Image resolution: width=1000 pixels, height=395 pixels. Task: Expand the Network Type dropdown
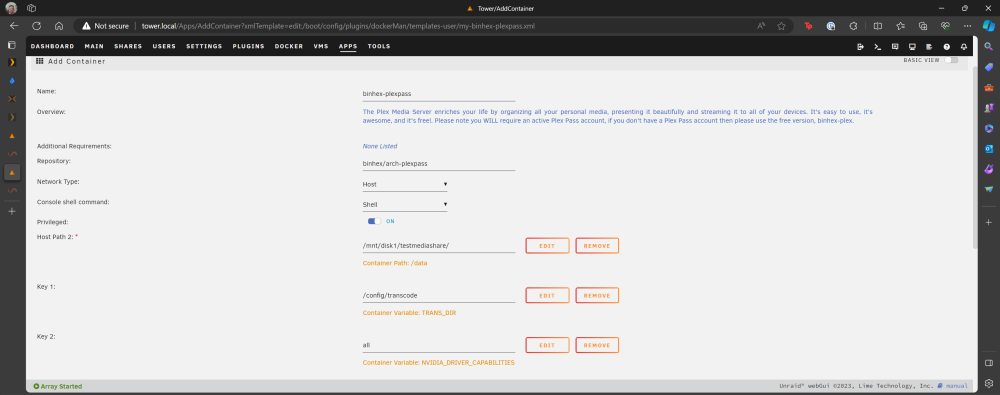pyautogui.click(x=405, y=184)
